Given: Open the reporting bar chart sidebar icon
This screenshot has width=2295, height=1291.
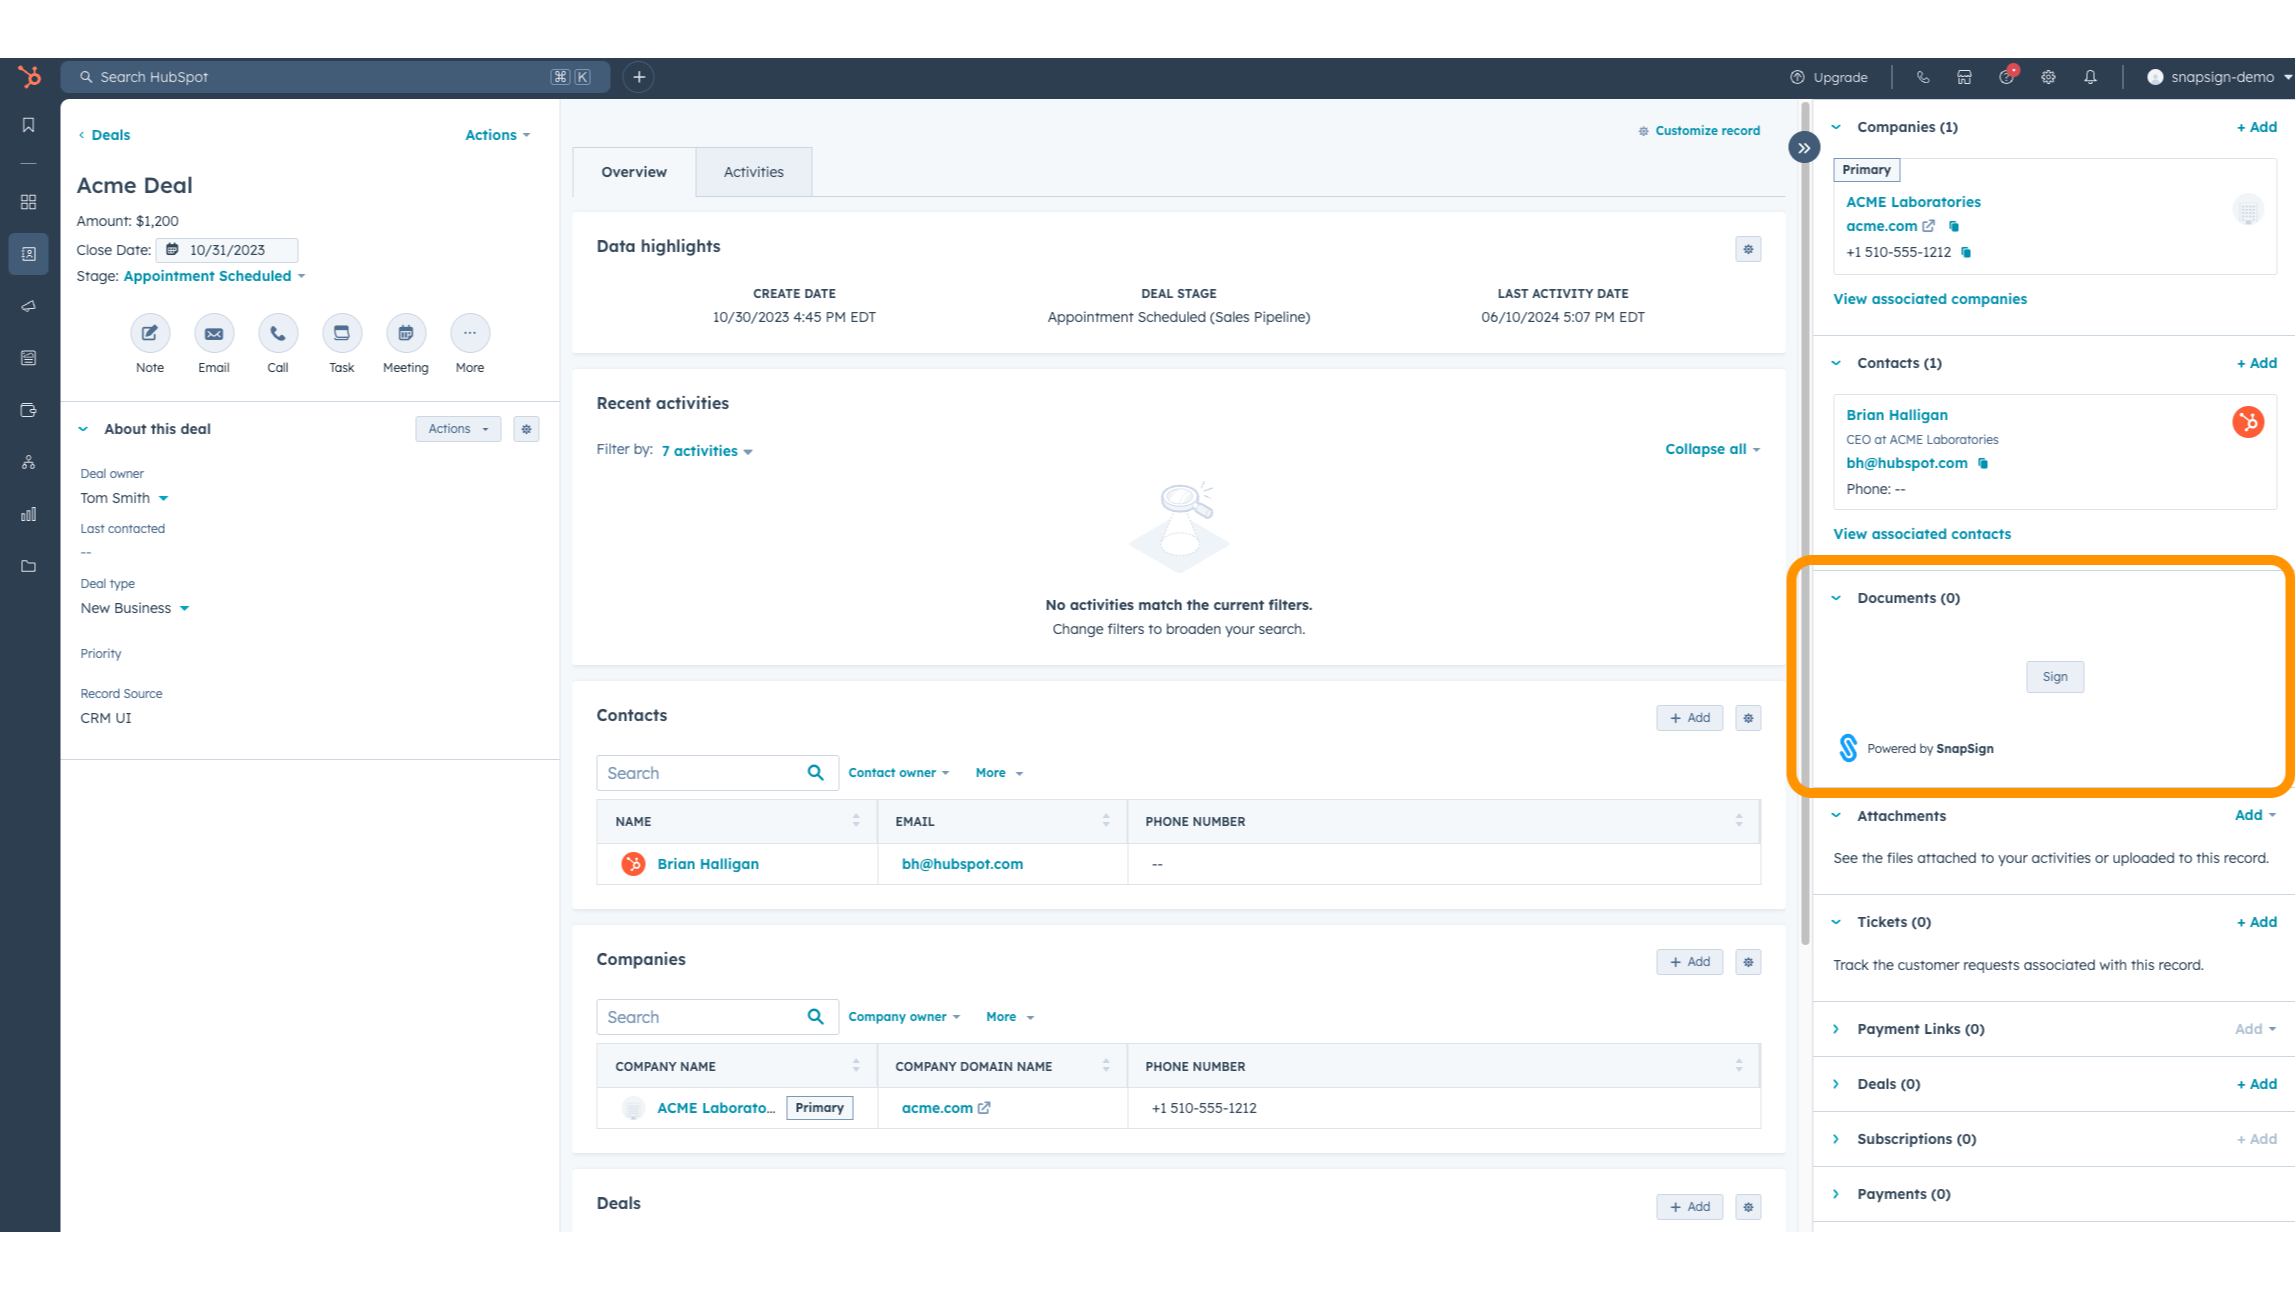Looking at the screenshot, I should coord(29,514).
